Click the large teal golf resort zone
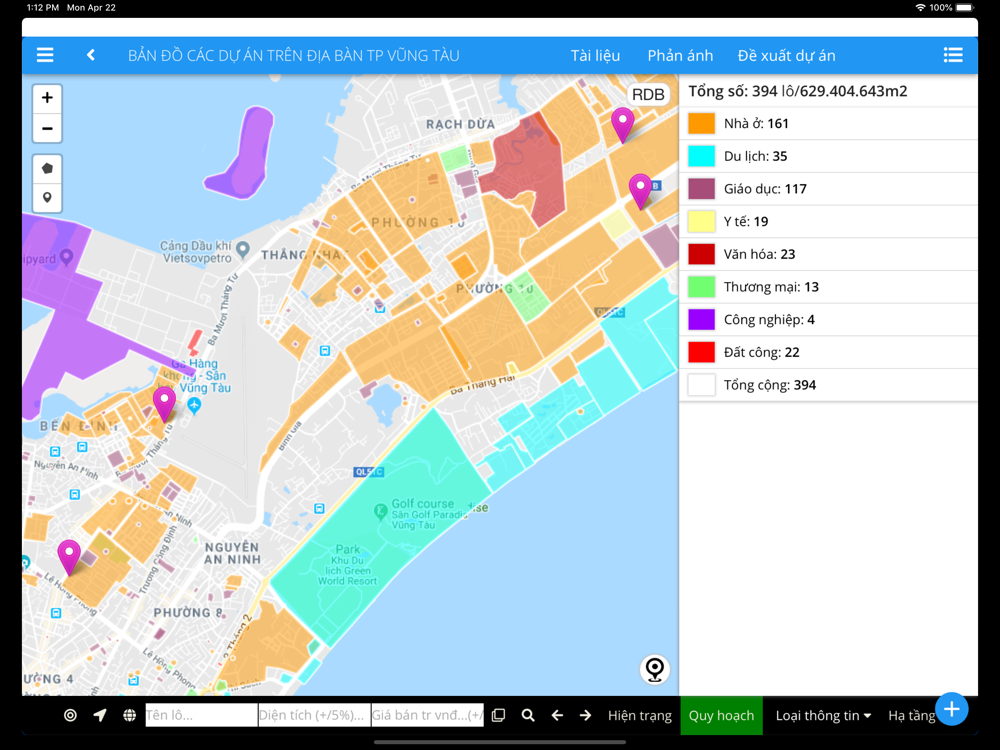Viewport: 1000px width, 750px height. tap(383, 529)
